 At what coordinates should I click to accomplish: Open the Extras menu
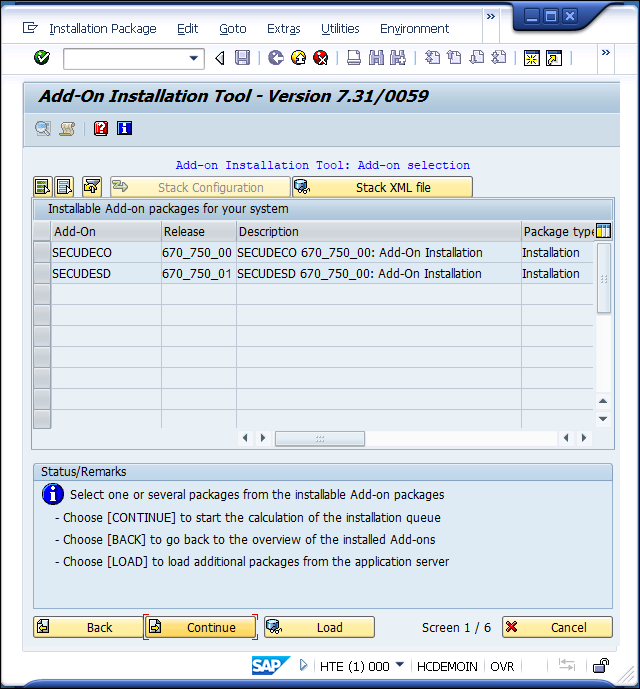coord(284,29)
